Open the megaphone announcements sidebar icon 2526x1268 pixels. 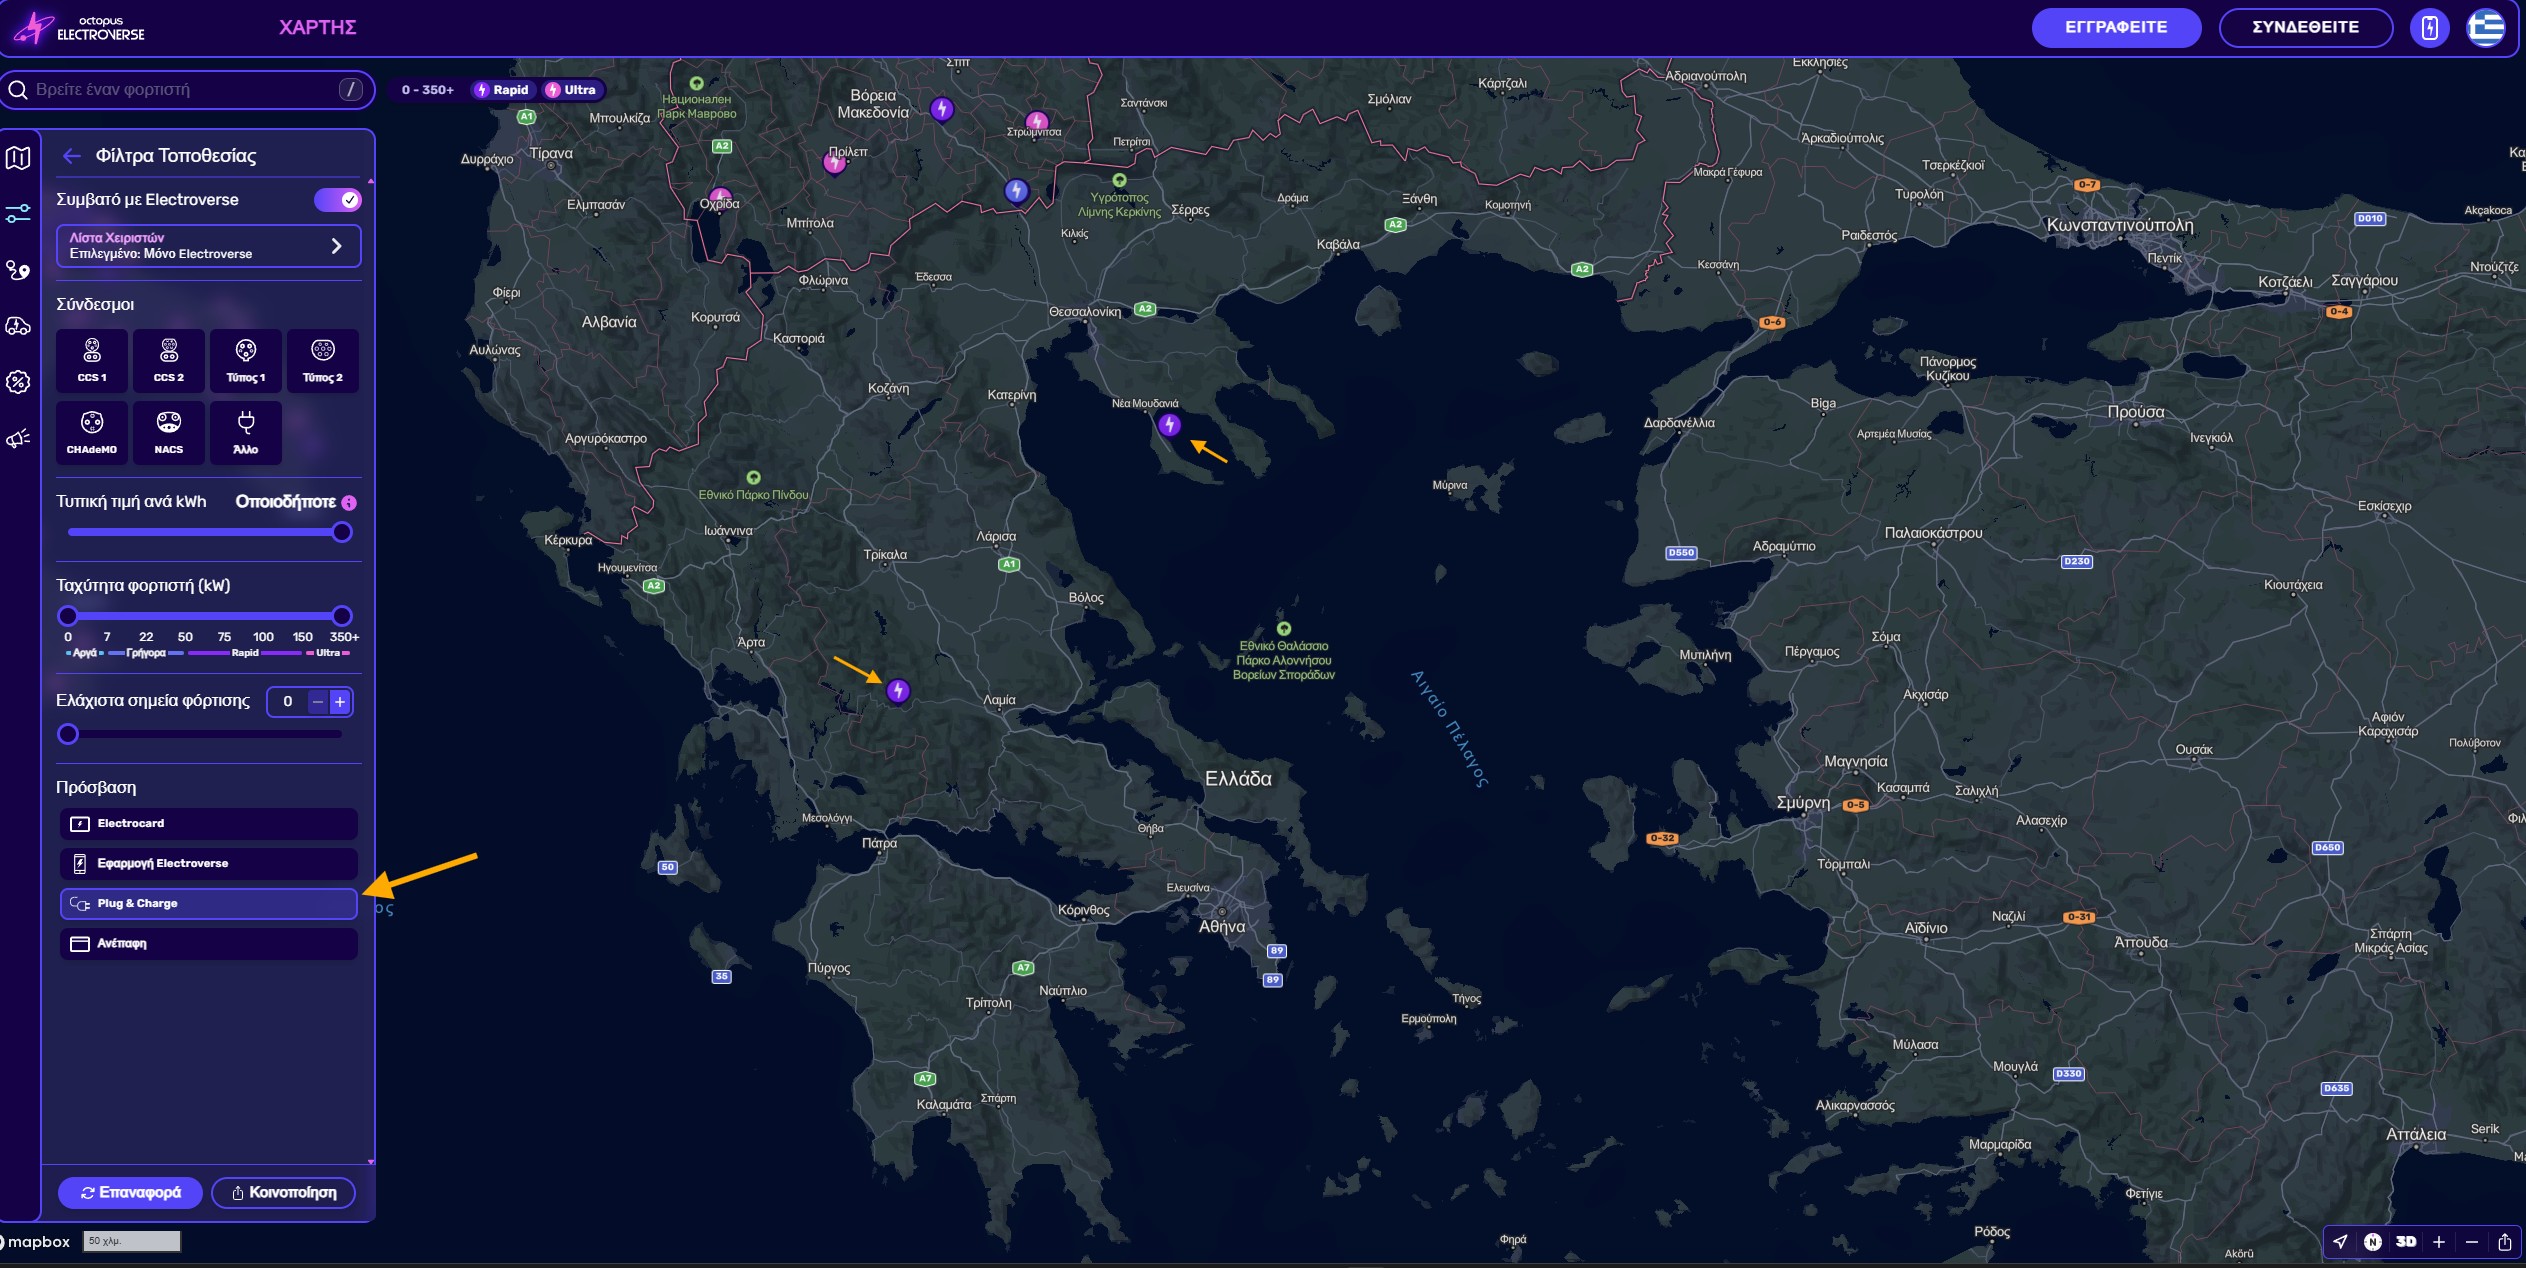(x=18, y=439)
